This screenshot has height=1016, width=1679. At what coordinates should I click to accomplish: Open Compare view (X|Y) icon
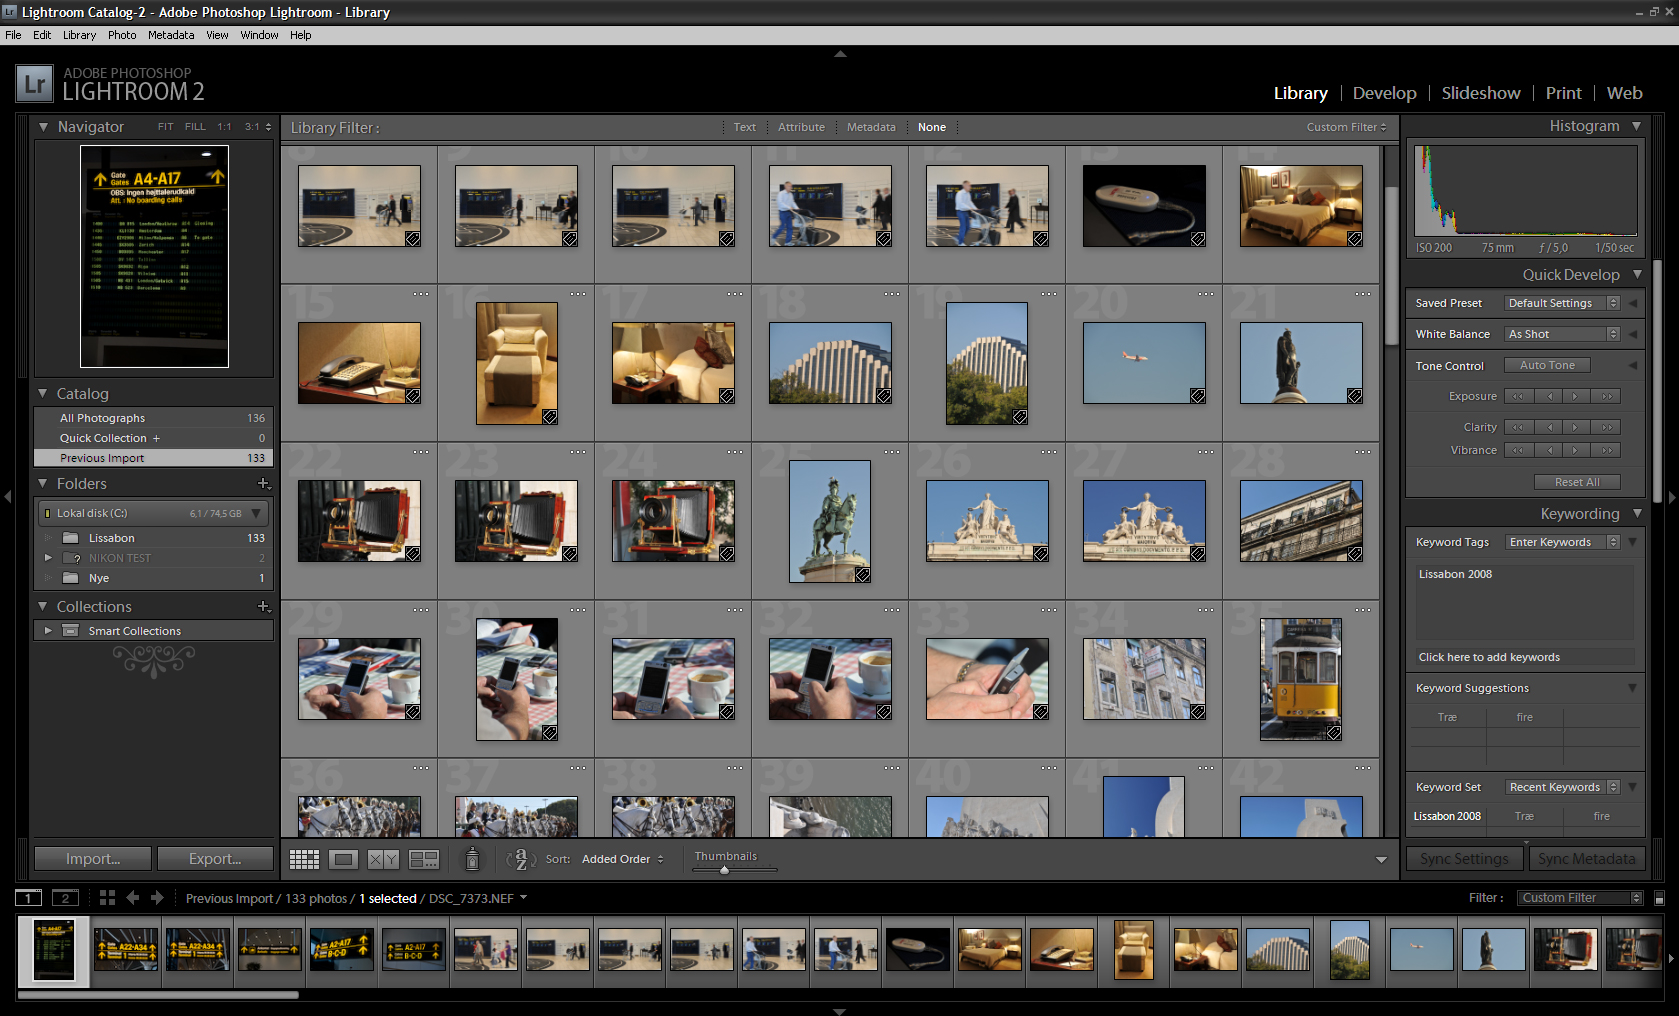[x=383, y=859]
